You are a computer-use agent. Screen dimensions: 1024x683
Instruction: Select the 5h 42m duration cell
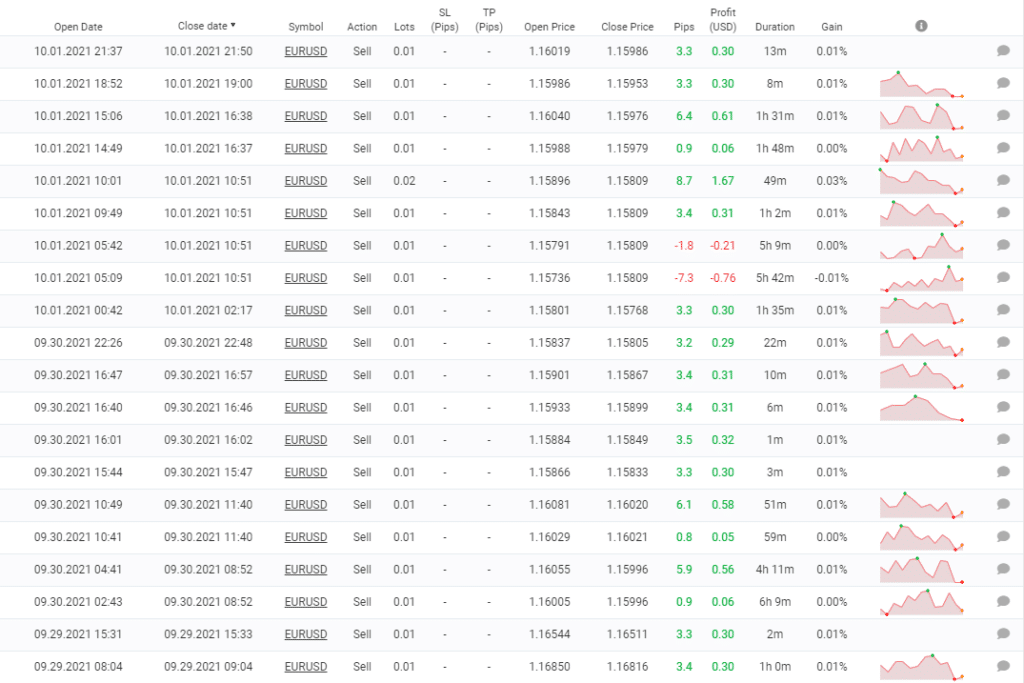tap(775, 278)
